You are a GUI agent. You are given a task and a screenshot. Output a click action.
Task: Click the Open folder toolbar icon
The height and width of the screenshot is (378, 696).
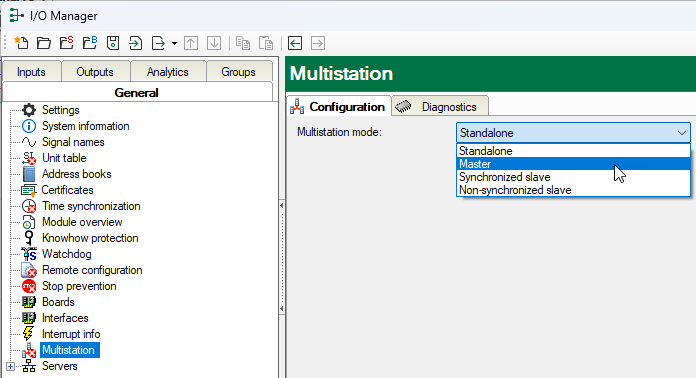[44, 43]
